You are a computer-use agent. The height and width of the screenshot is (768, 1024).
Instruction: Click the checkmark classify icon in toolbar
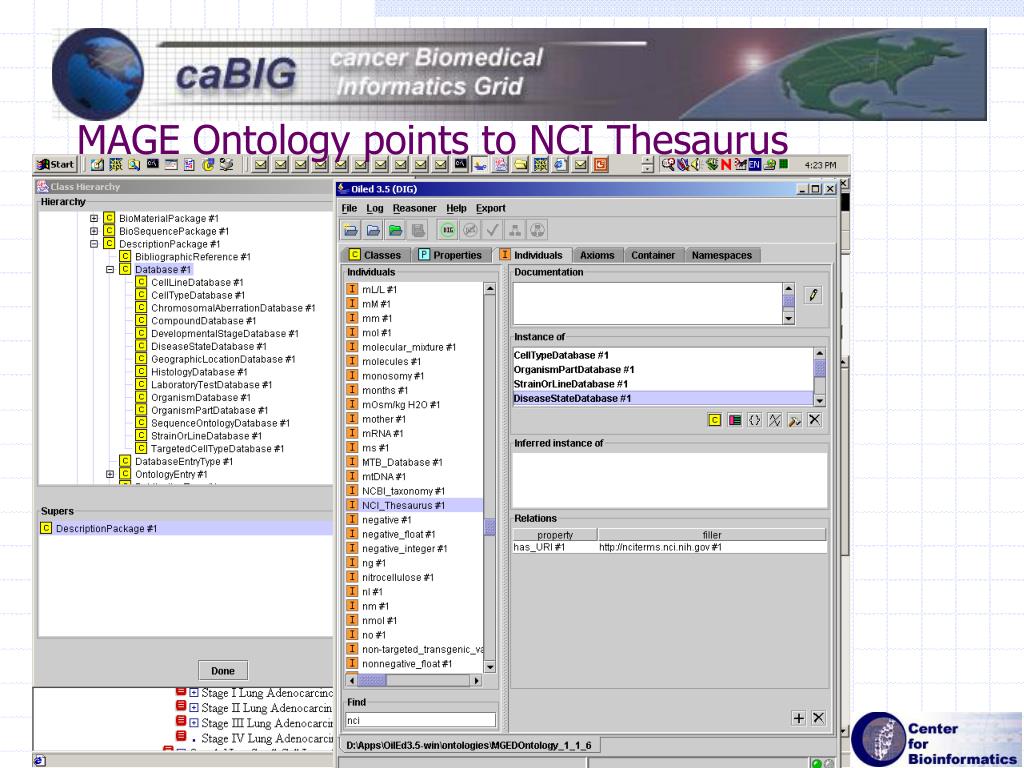(x=492, y=230)
